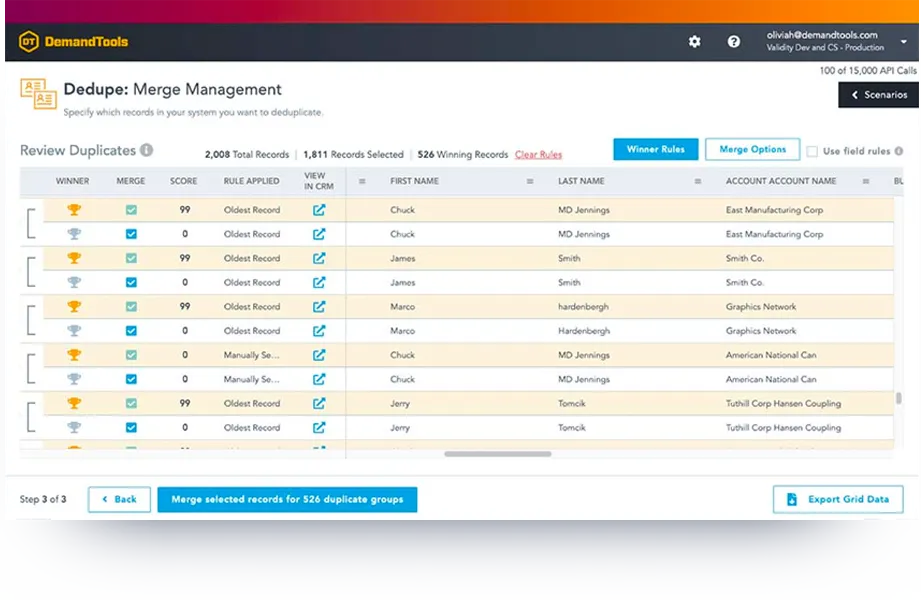Open Last Name column menu
The image size is (924, 600).
(698, 181)
